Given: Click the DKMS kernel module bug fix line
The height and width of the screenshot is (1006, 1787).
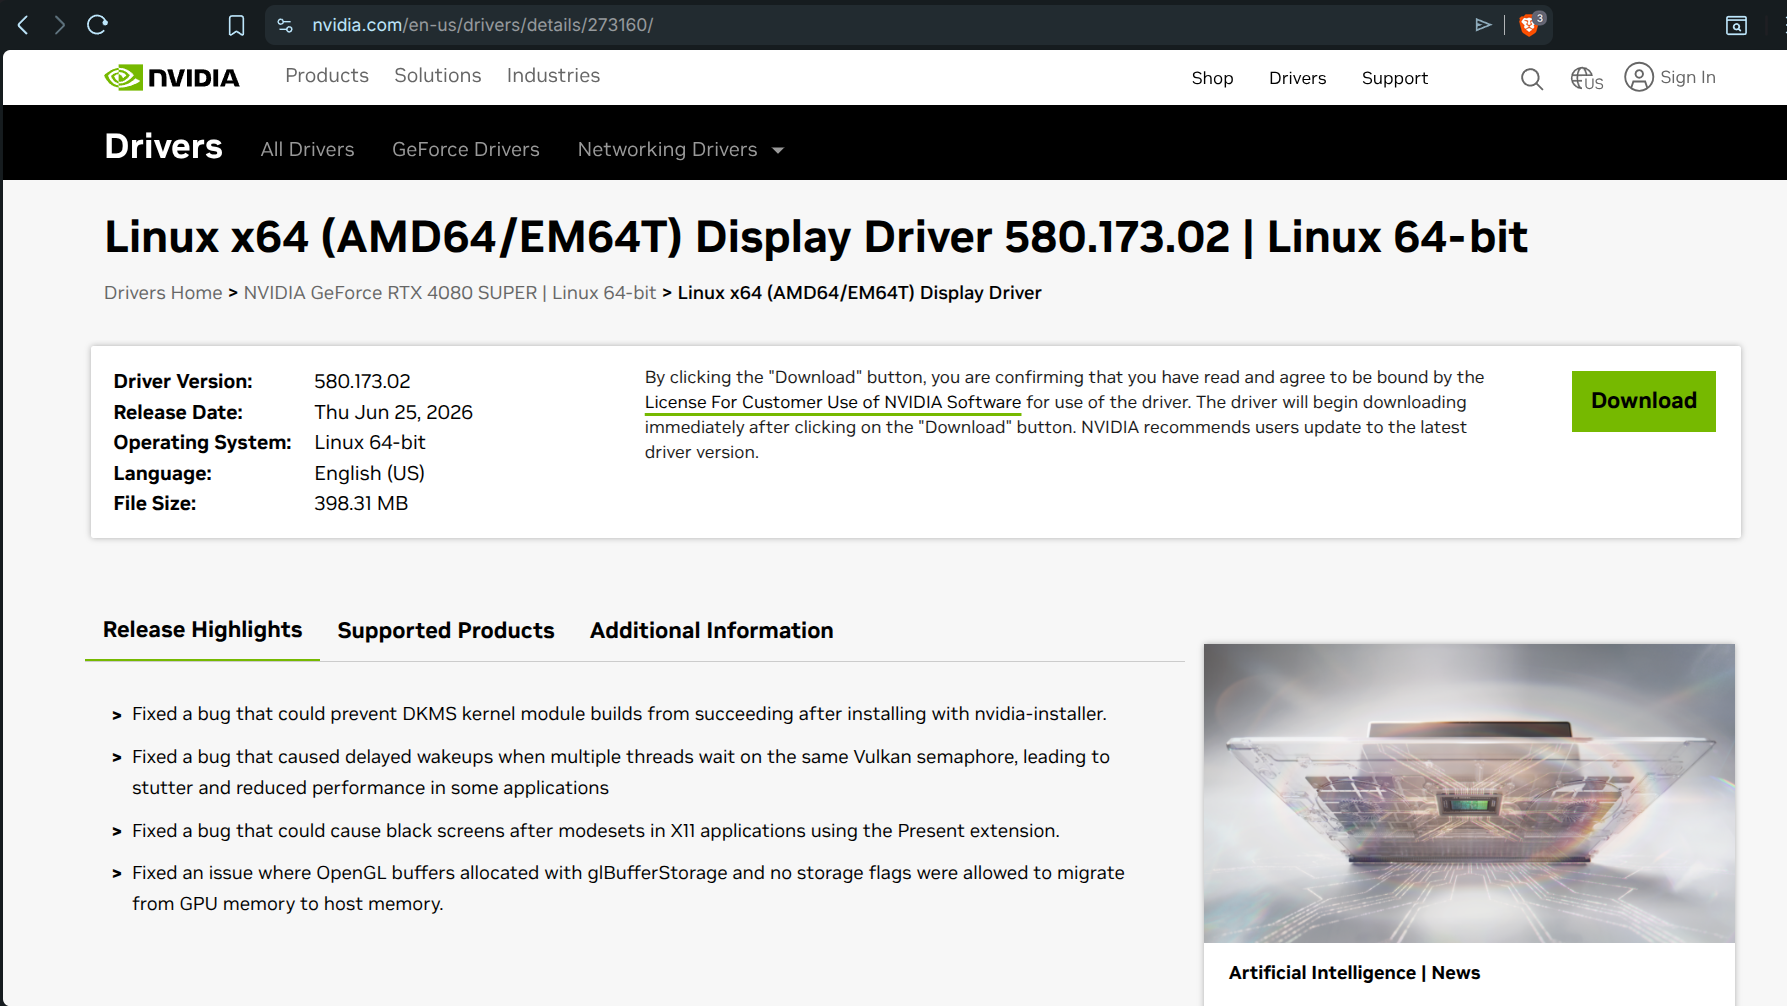Looking at the screenshot, I should (x=619, y=714).
